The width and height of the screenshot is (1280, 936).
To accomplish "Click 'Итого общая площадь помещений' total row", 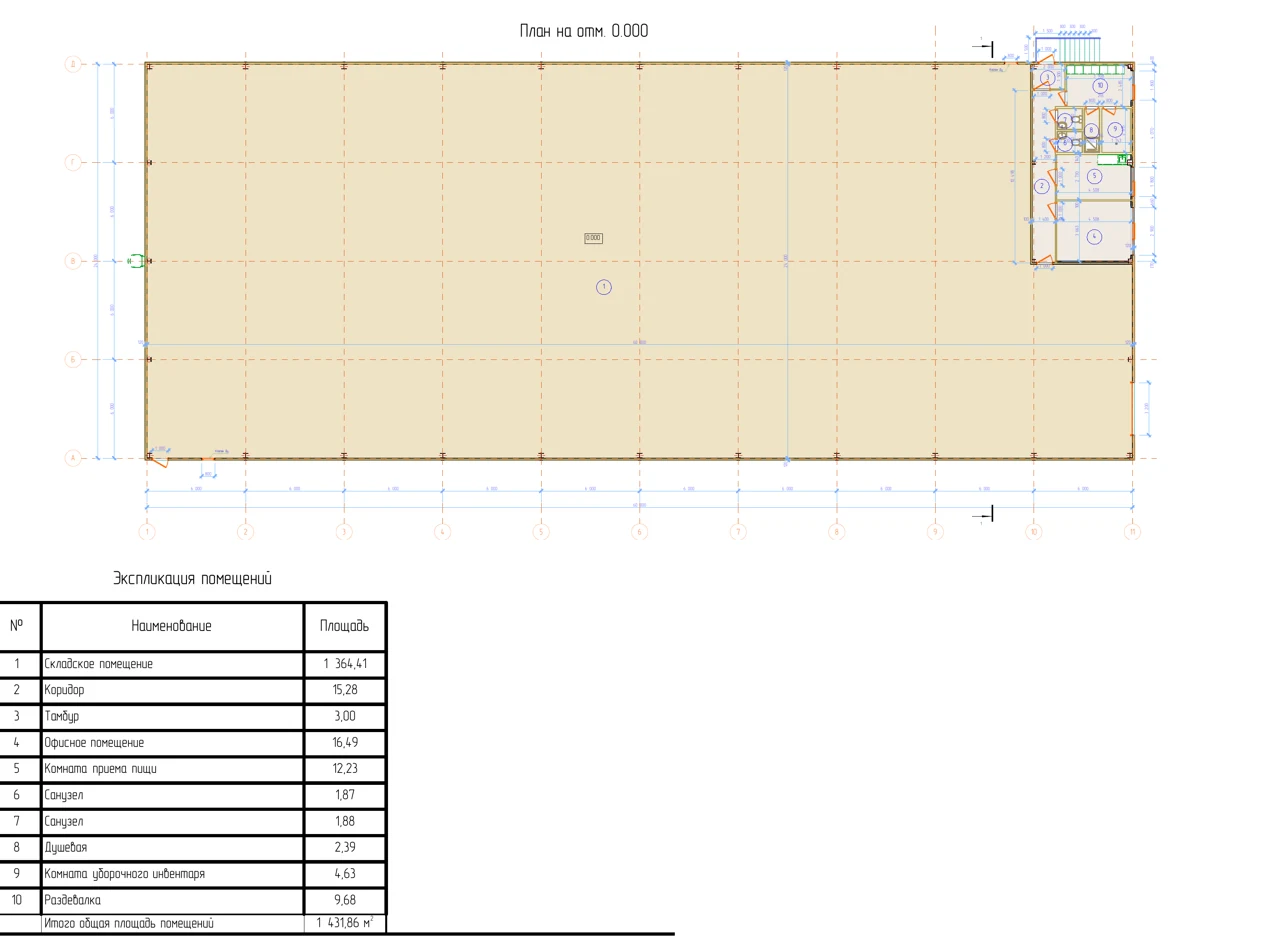I will (x=128, y=924).
